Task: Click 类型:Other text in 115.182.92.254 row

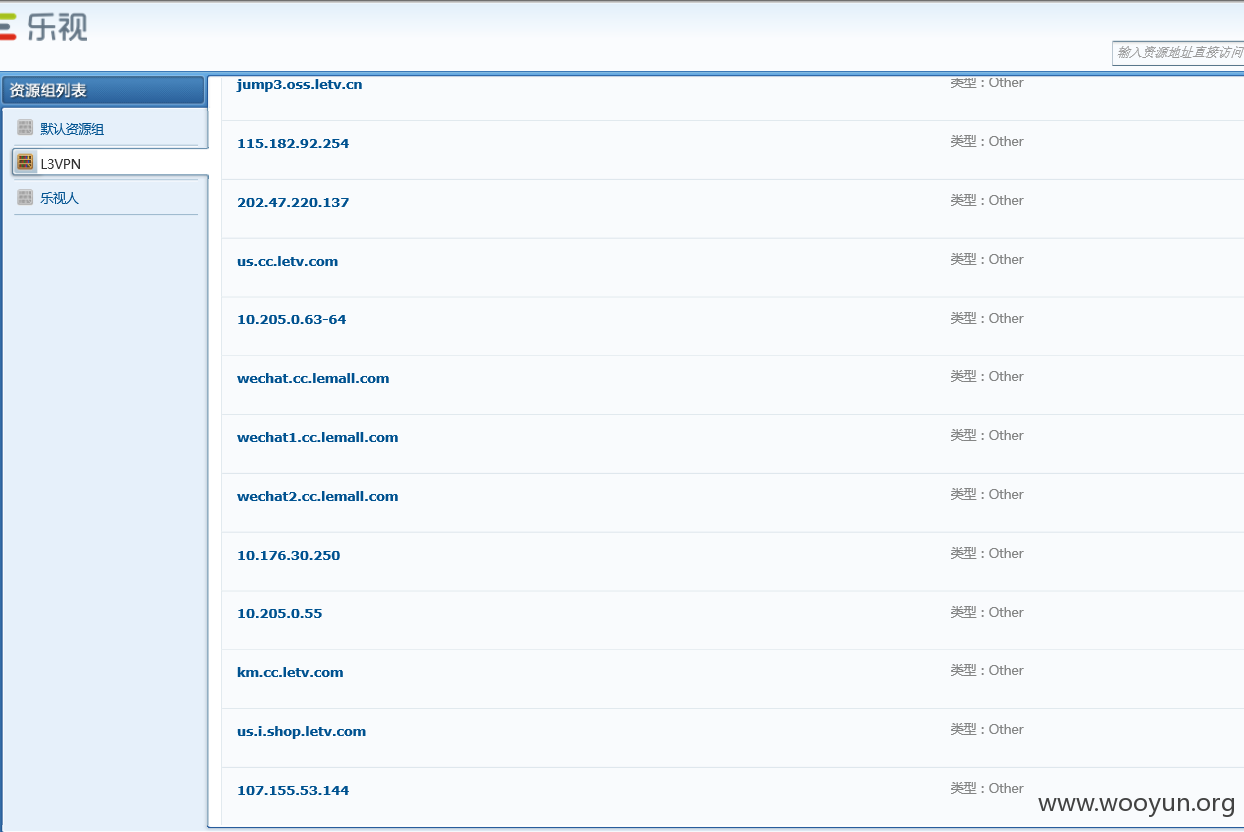Action: (987, 141)
